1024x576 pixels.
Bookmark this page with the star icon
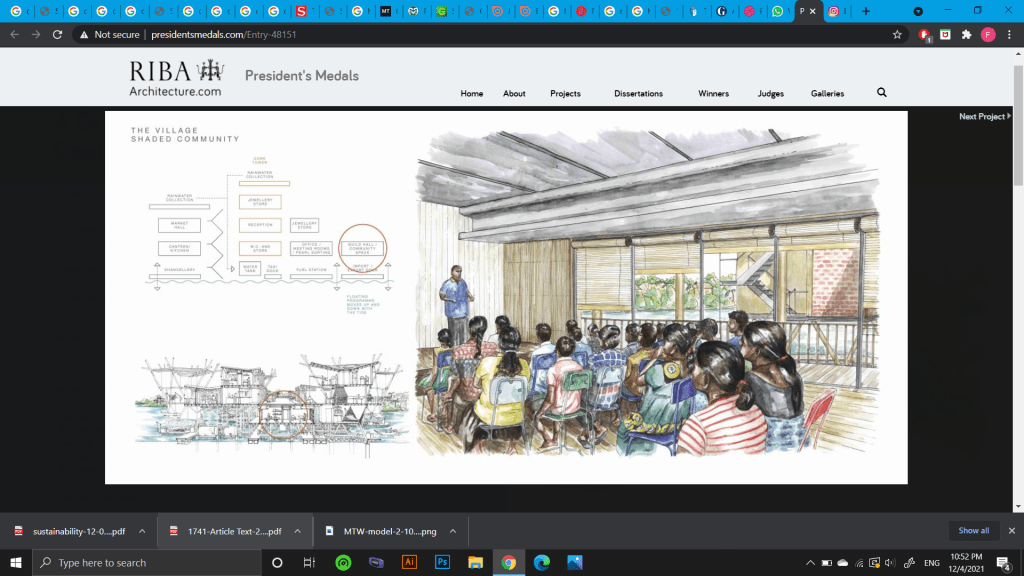897,34
